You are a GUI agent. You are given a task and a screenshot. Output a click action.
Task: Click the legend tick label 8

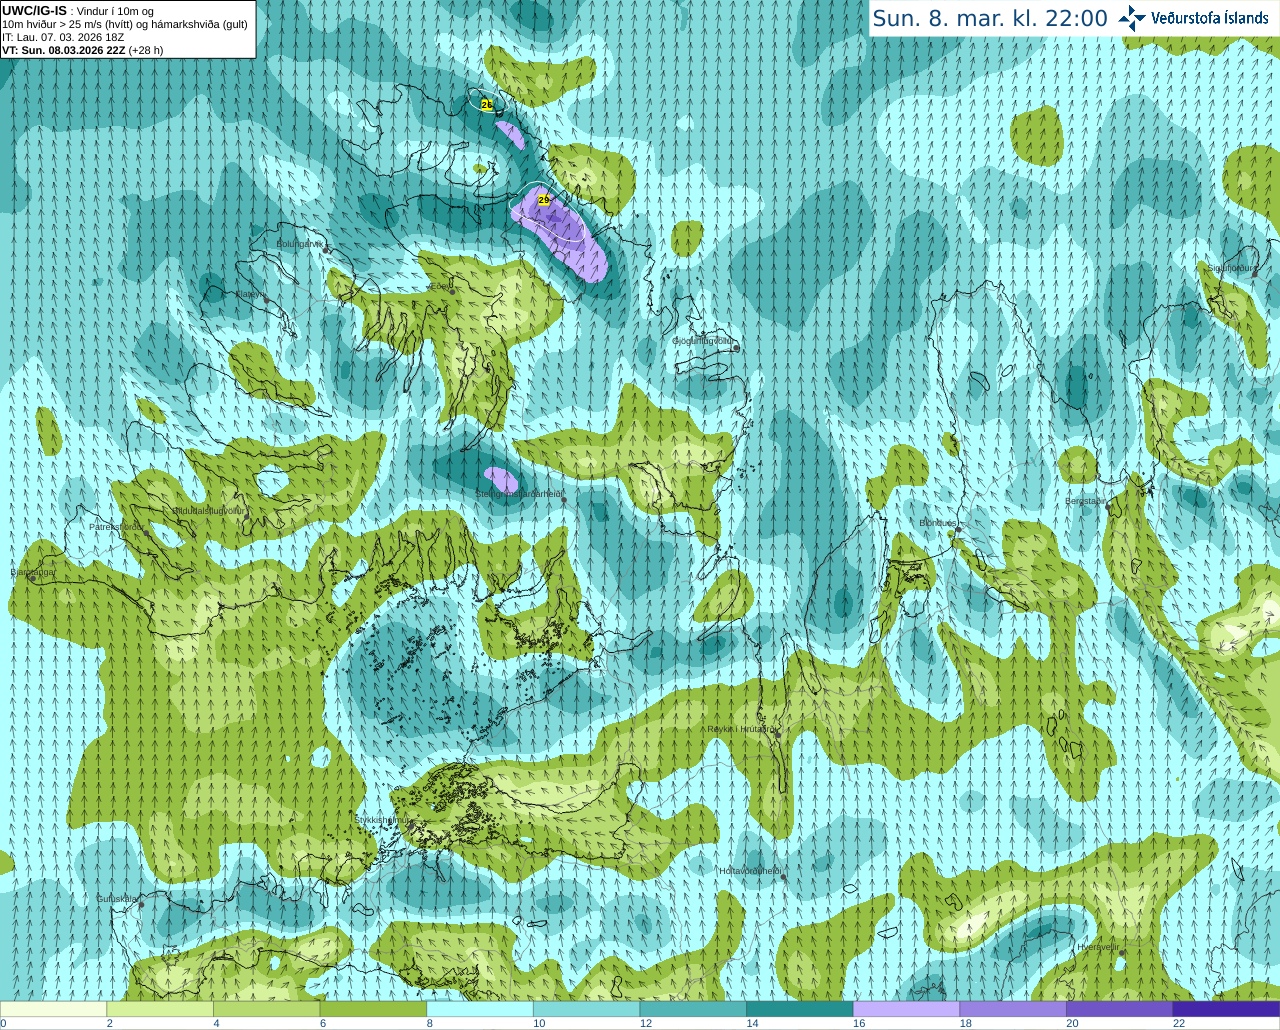pyautogui.click(x=429, y=1023)
